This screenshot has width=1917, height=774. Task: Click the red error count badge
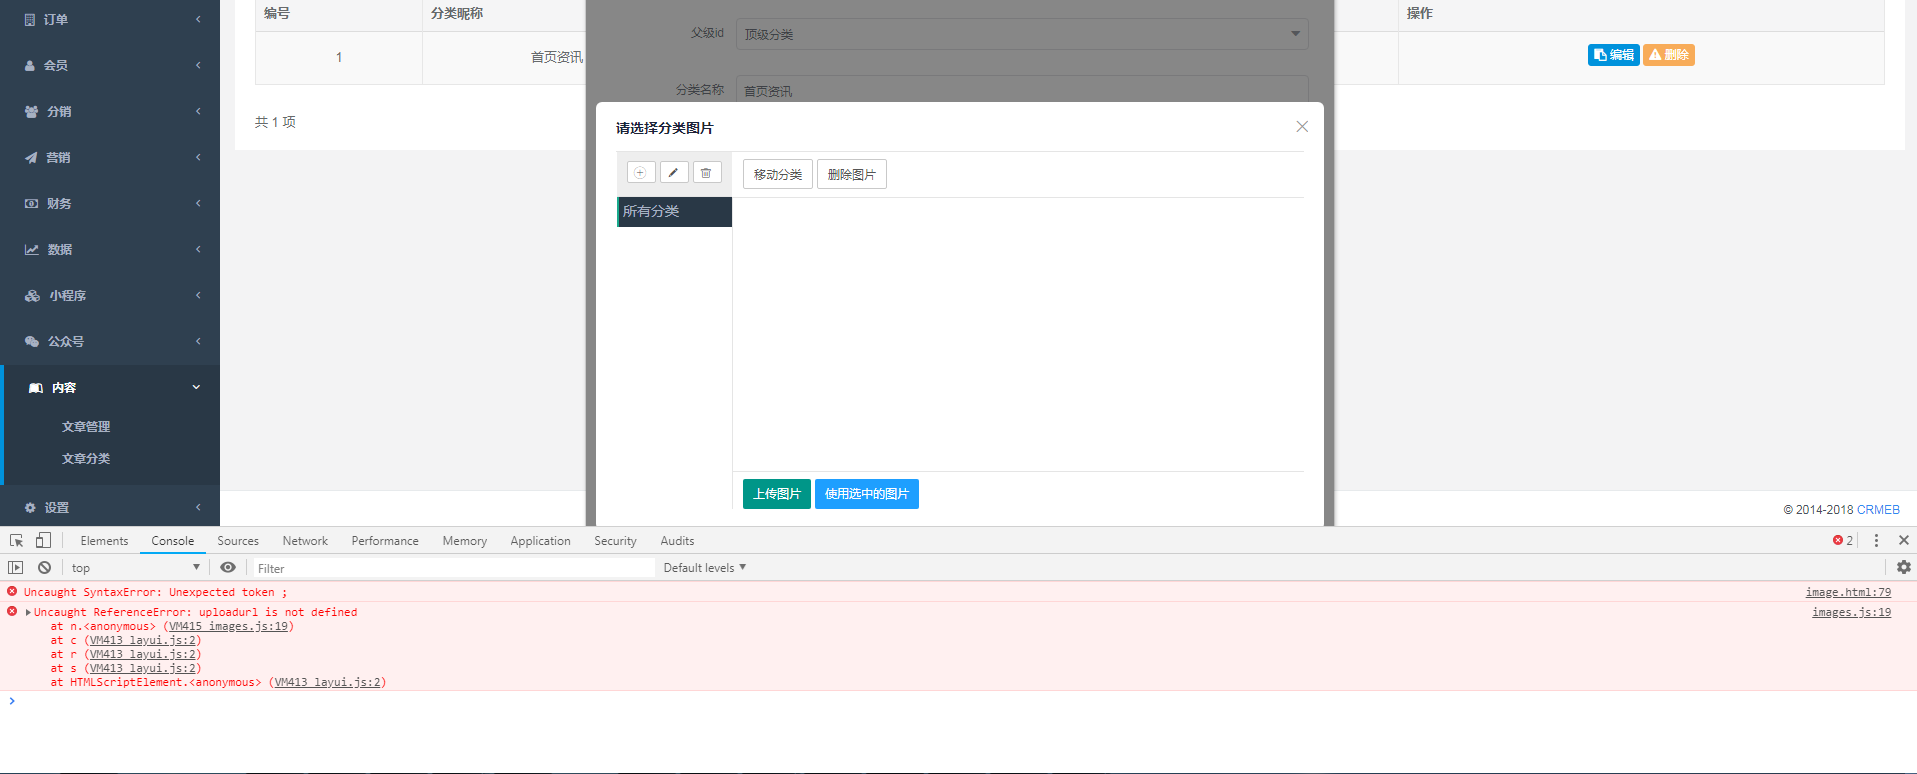[x=1843, y=540]
